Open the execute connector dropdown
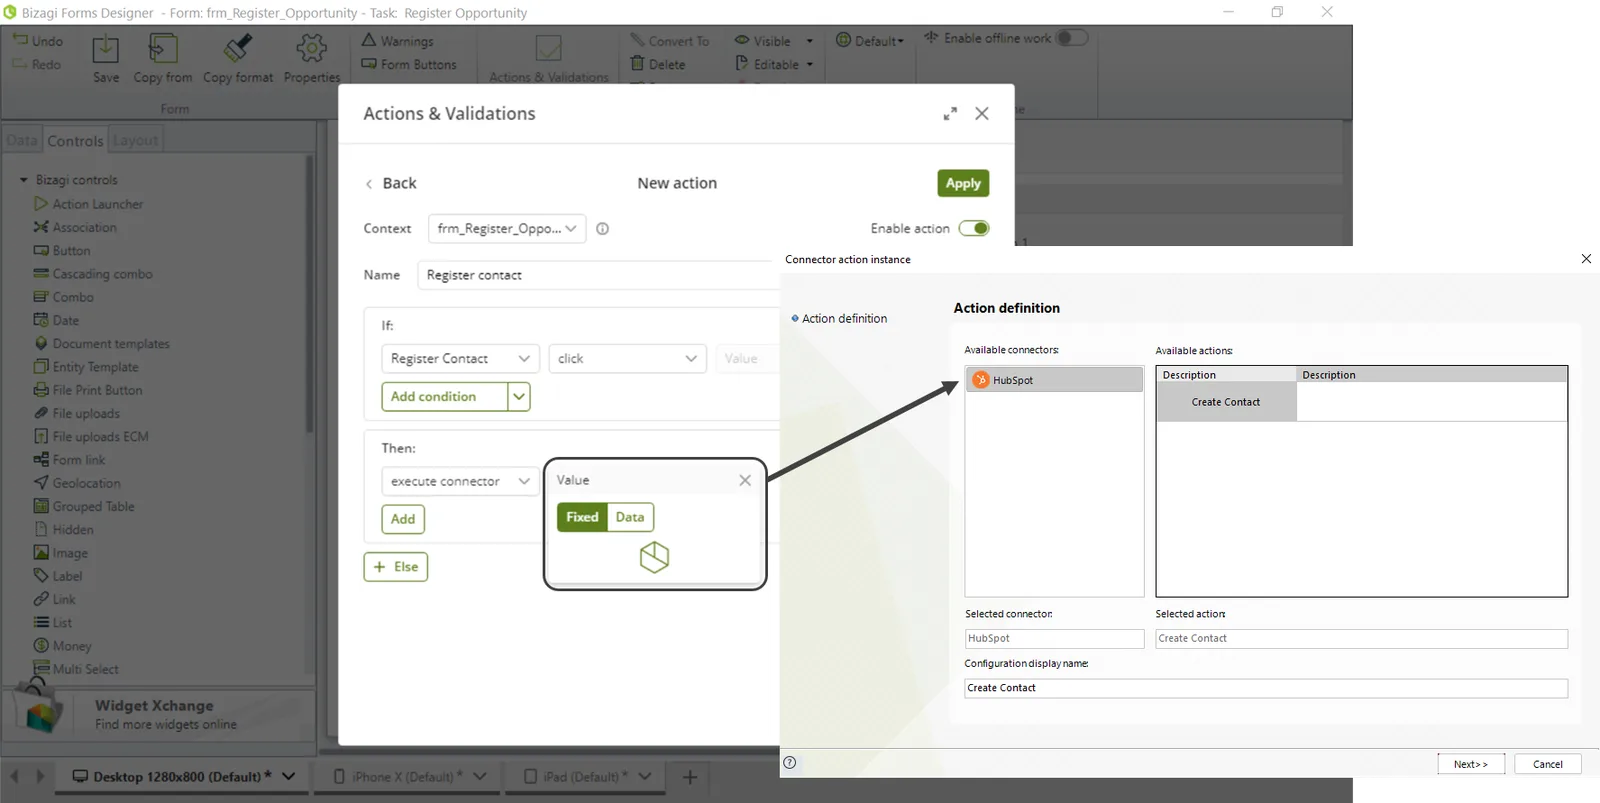The width and height of the screenshot is (1600, 803). [x=460, y=481]
